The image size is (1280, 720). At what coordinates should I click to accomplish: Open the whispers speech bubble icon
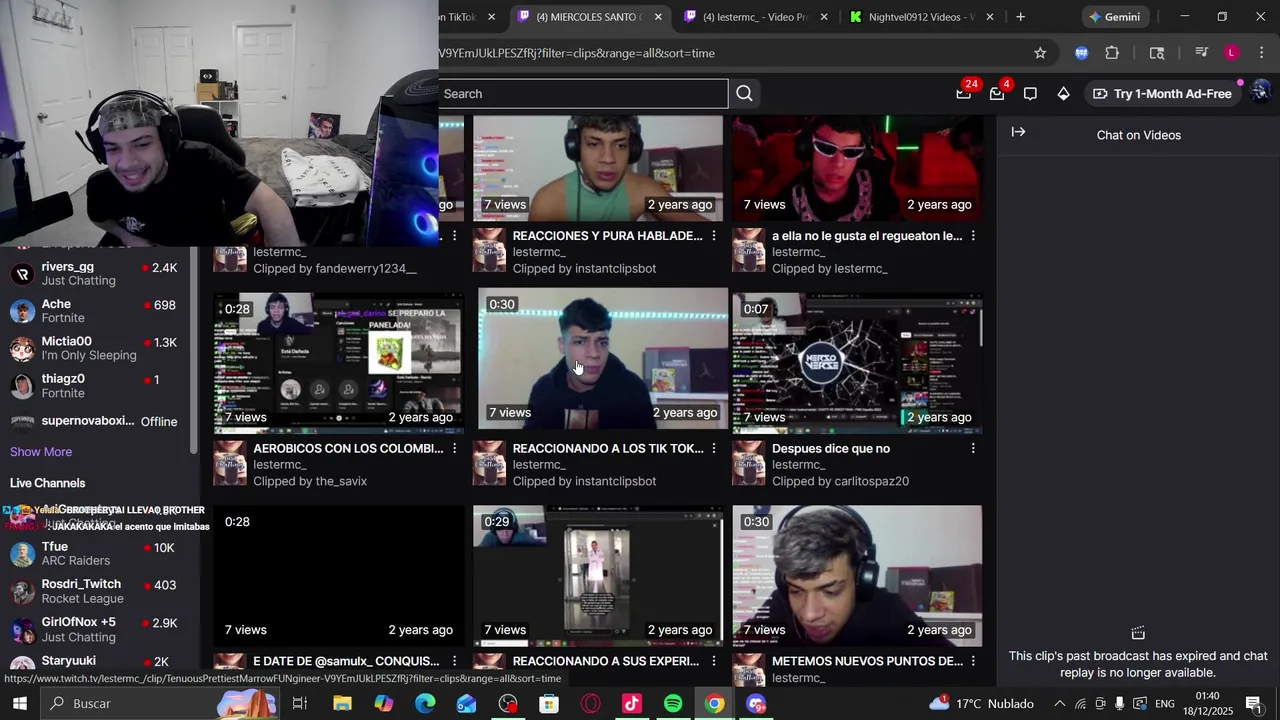[x=1030, y=94]
